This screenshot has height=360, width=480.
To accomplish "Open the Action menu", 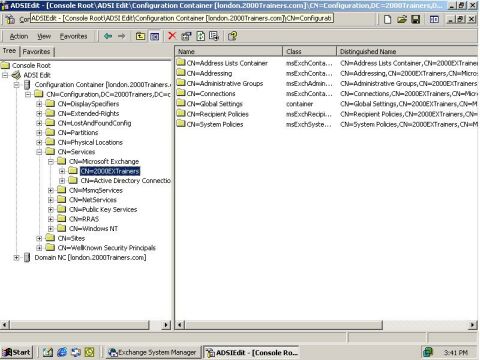I will (19, 36).
